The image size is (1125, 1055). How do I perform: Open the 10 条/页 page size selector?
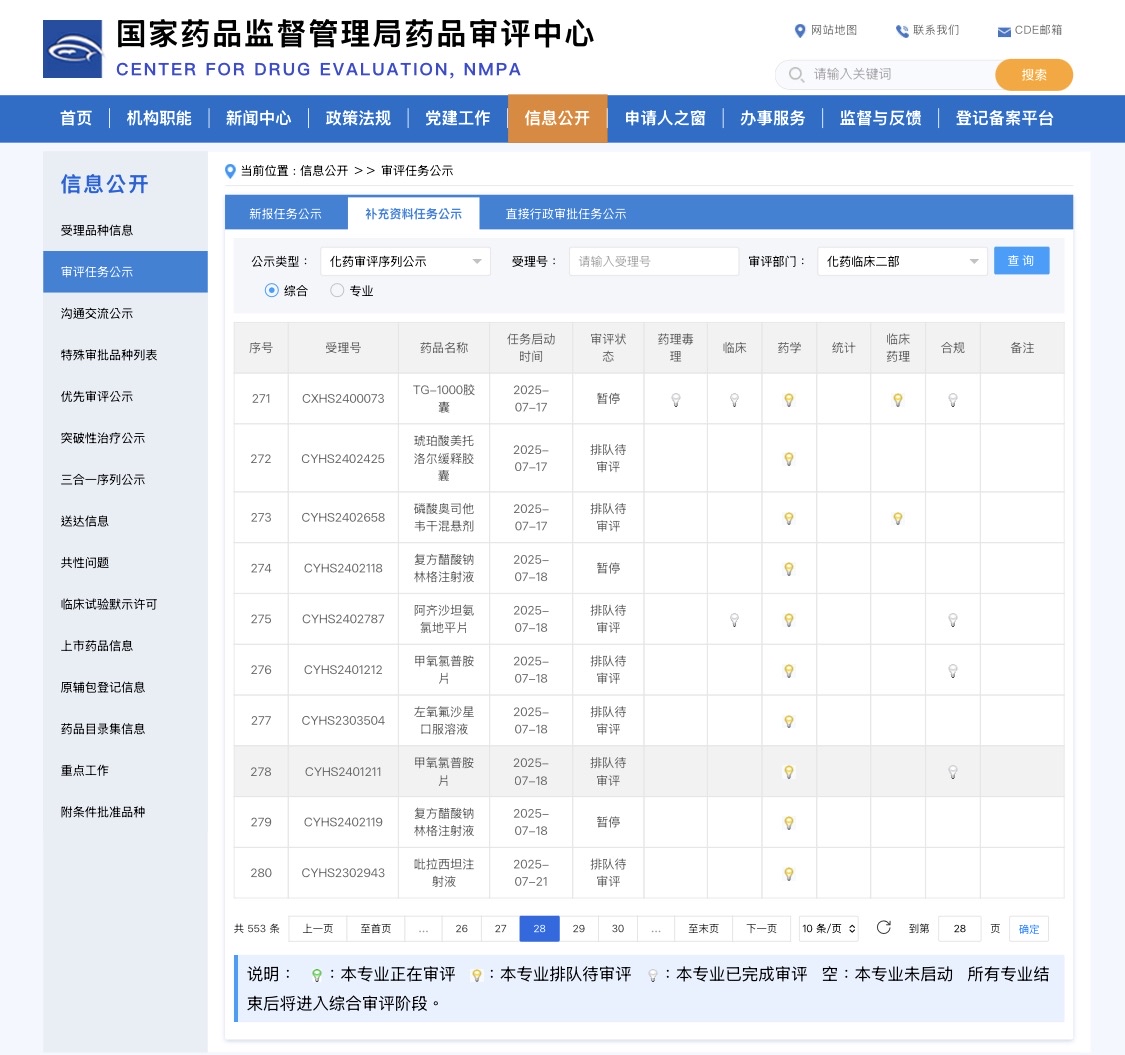(x=829, y=929)
